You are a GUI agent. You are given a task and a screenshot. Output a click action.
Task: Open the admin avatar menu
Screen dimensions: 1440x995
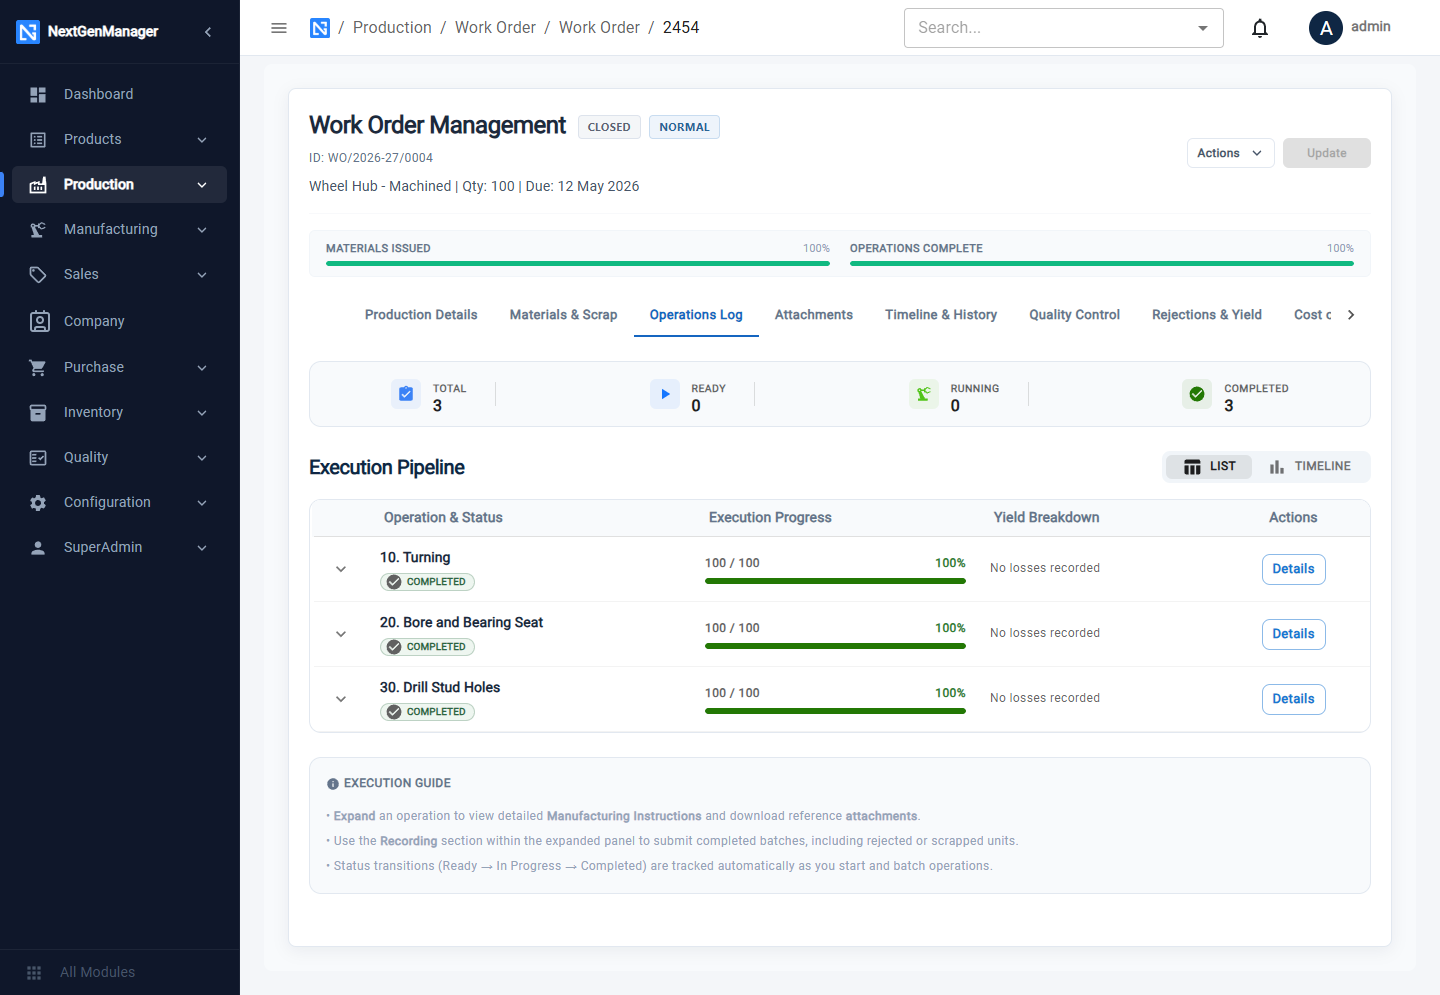[x=1326, y=28]
